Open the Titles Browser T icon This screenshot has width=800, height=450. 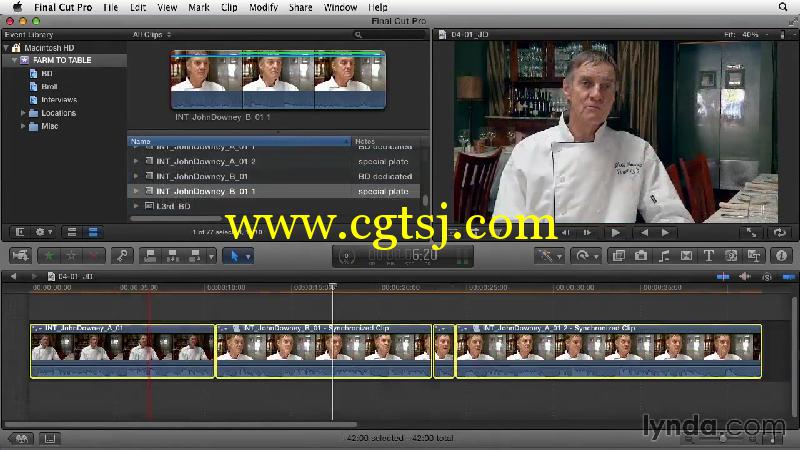(x=709, y=256)
